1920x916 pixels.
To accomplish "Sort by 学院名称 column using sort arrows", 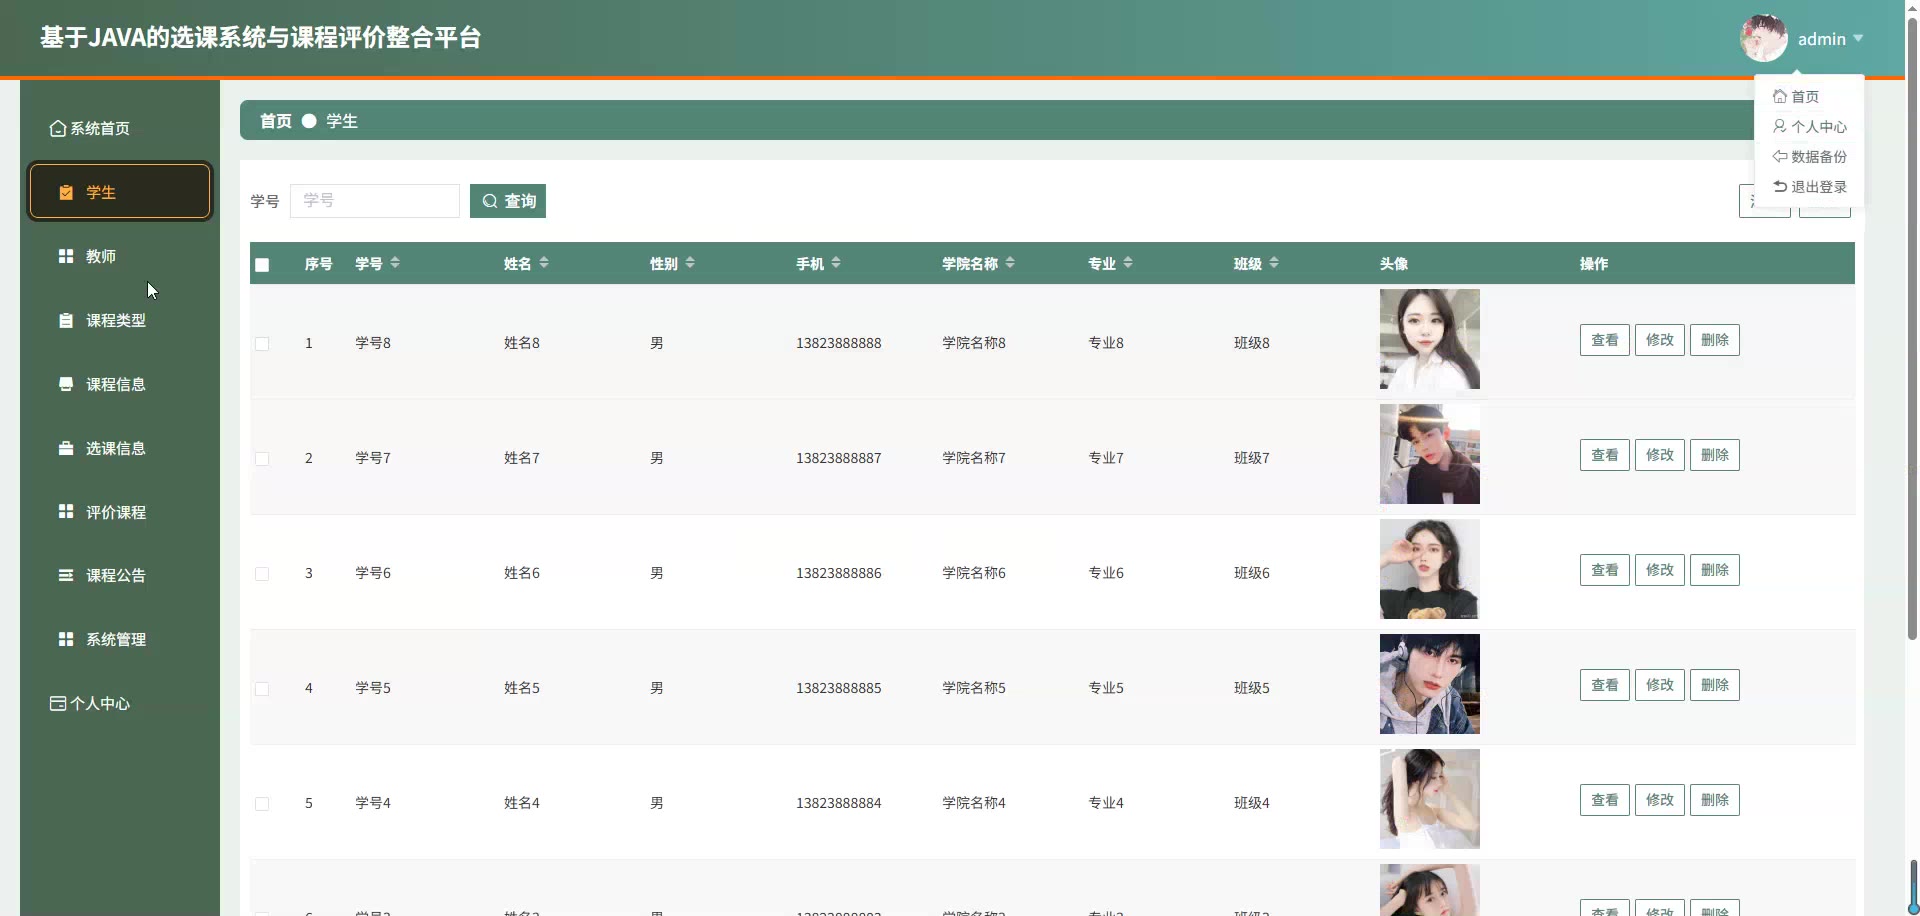I will coord(1010,263).
